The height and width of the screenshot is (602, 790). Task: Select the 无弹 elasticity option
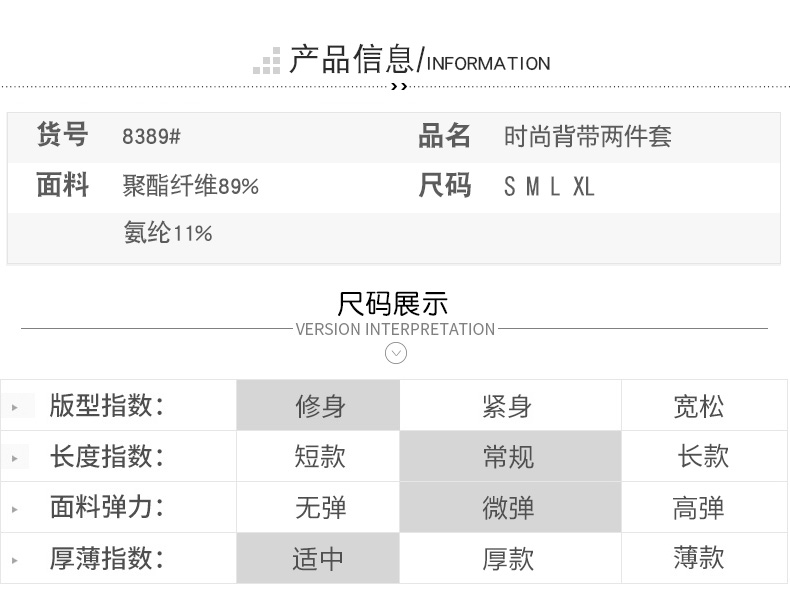319,508
